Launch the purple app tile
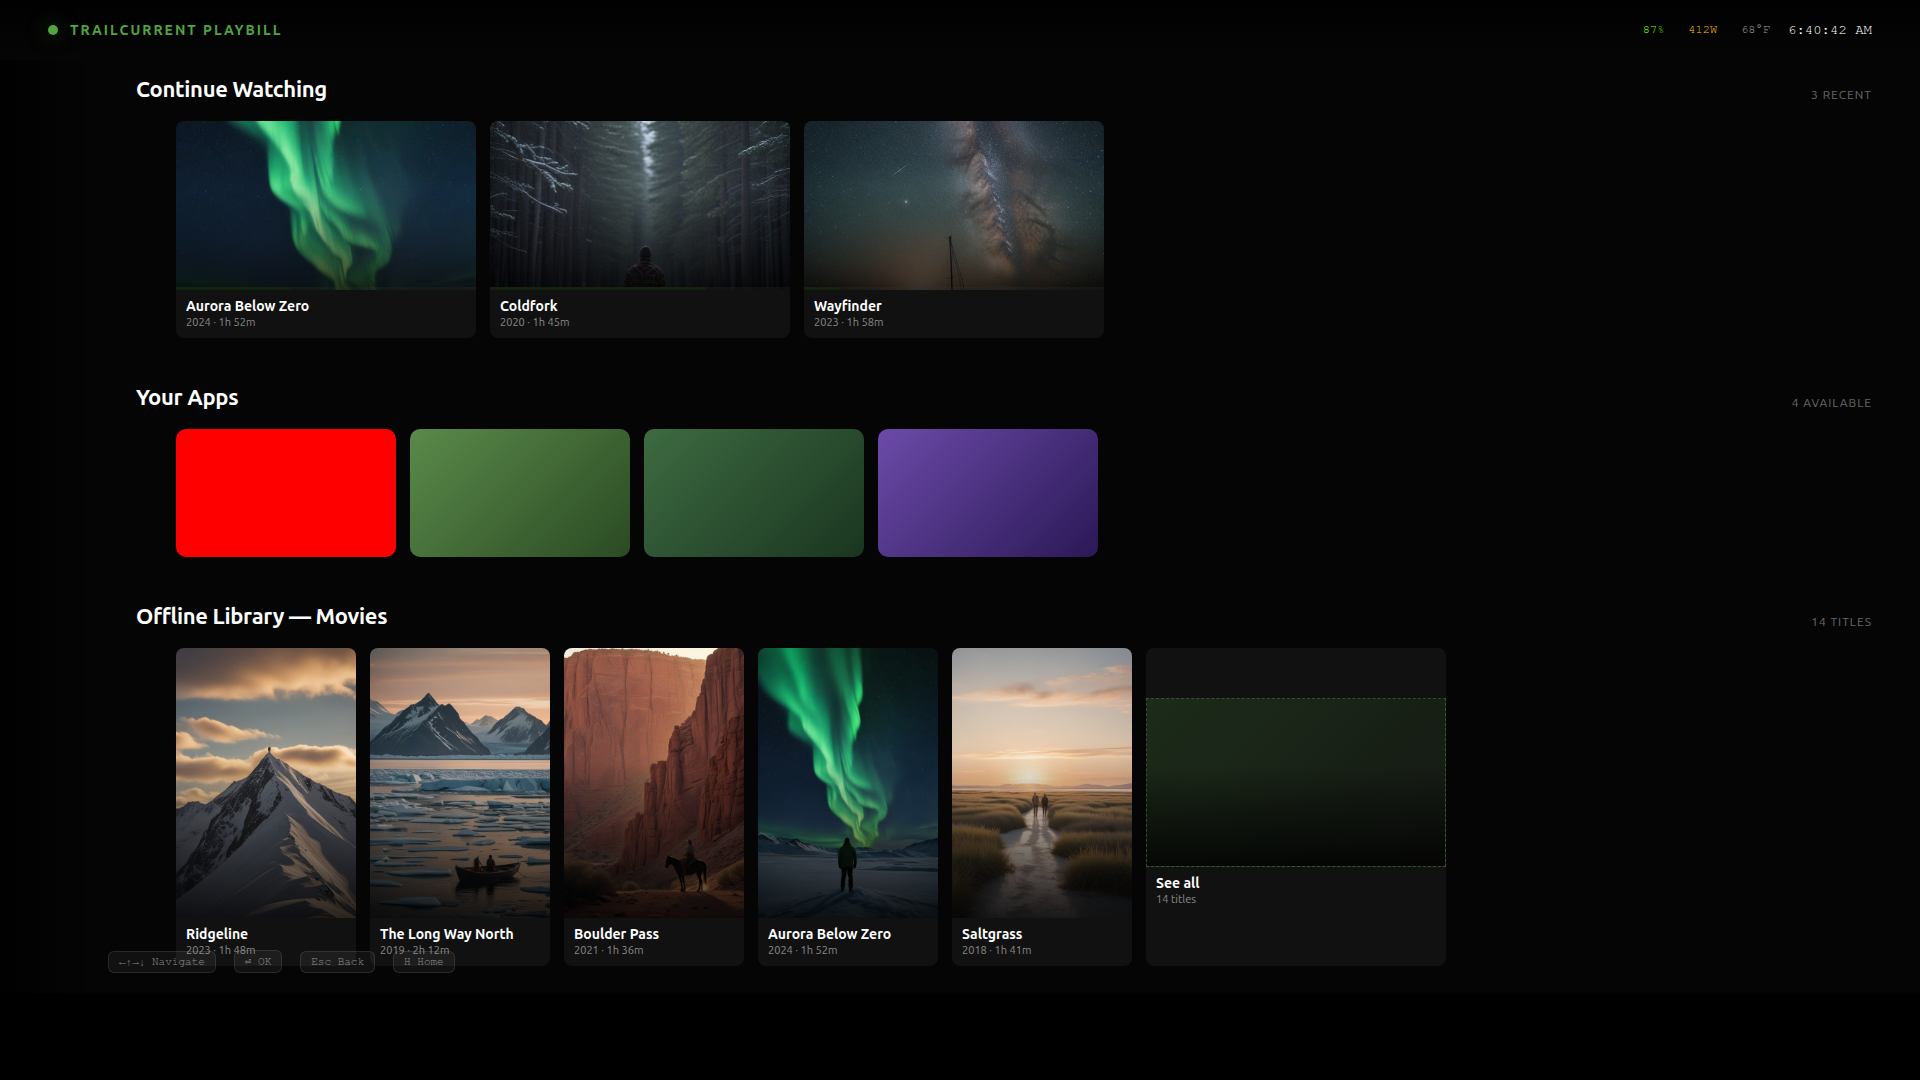This screenshot has width=1920, height=1080. (988, 493)
